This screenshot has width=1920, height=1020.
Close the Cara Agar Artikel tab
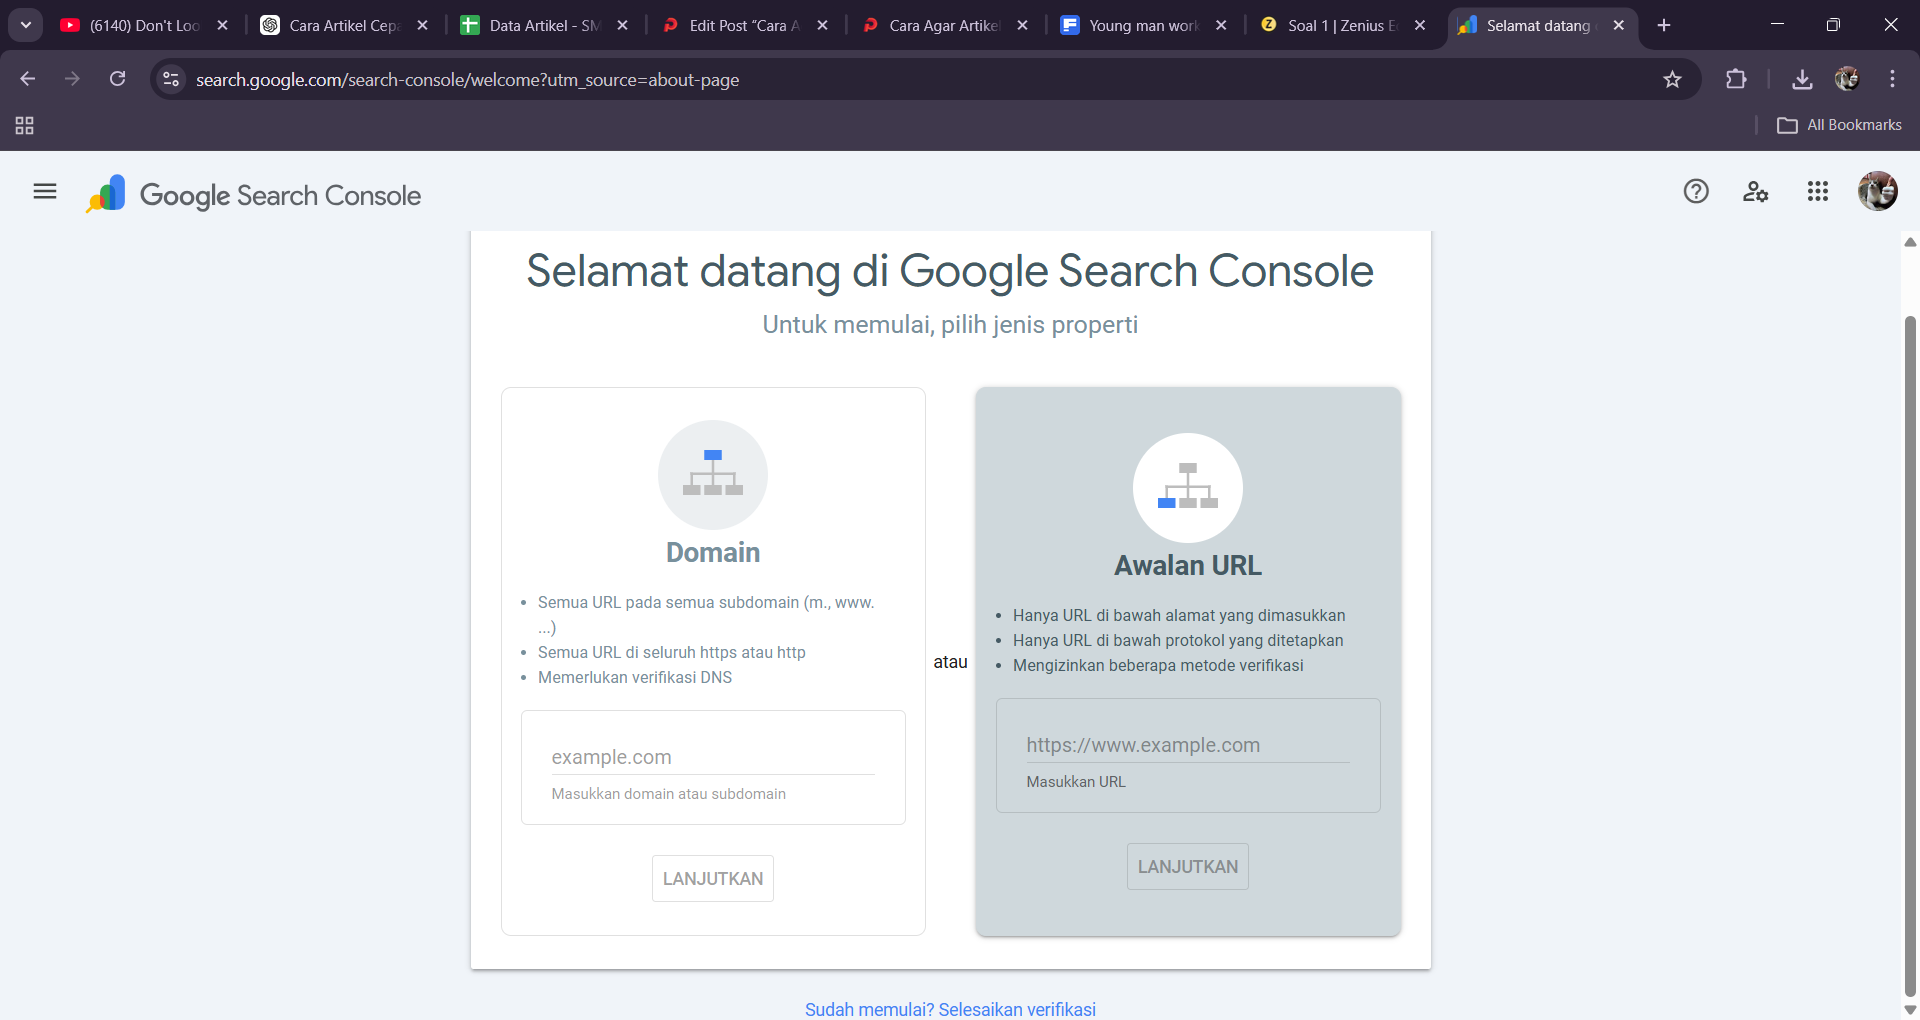click(1022, 25)
